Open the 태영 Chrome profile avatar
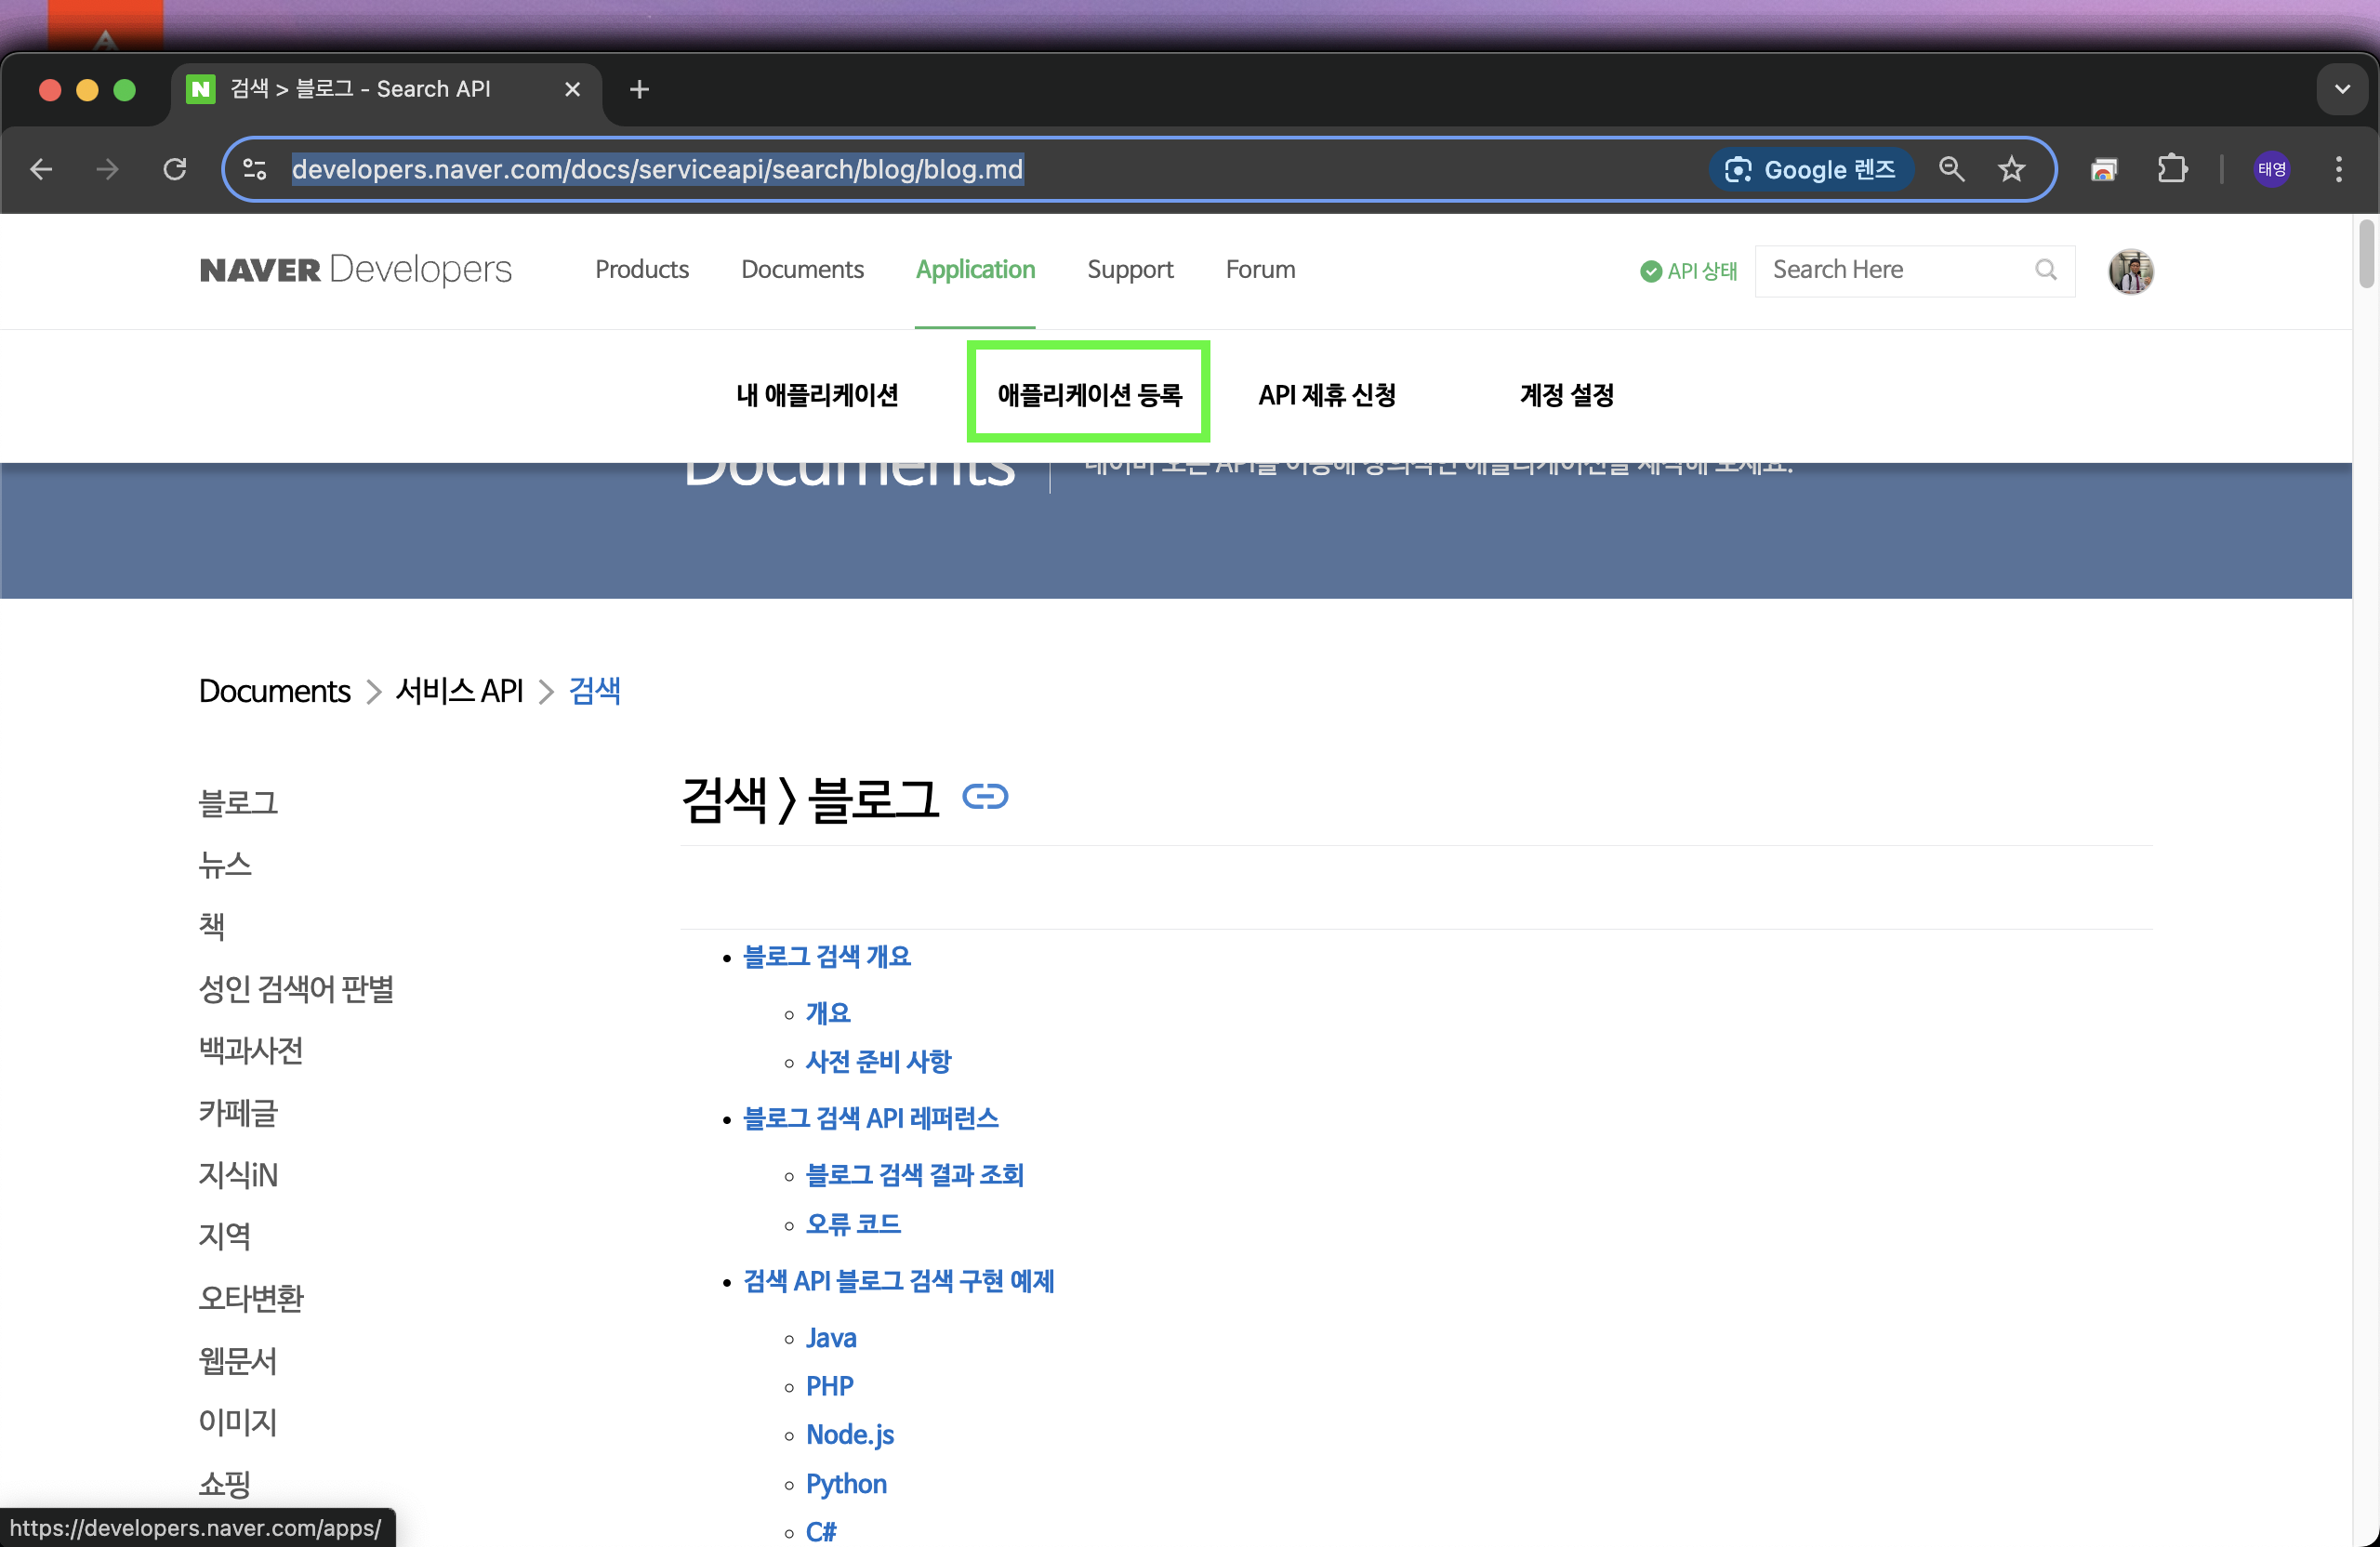Viewport: 2380px width, 1547px height. (2272, 169)
